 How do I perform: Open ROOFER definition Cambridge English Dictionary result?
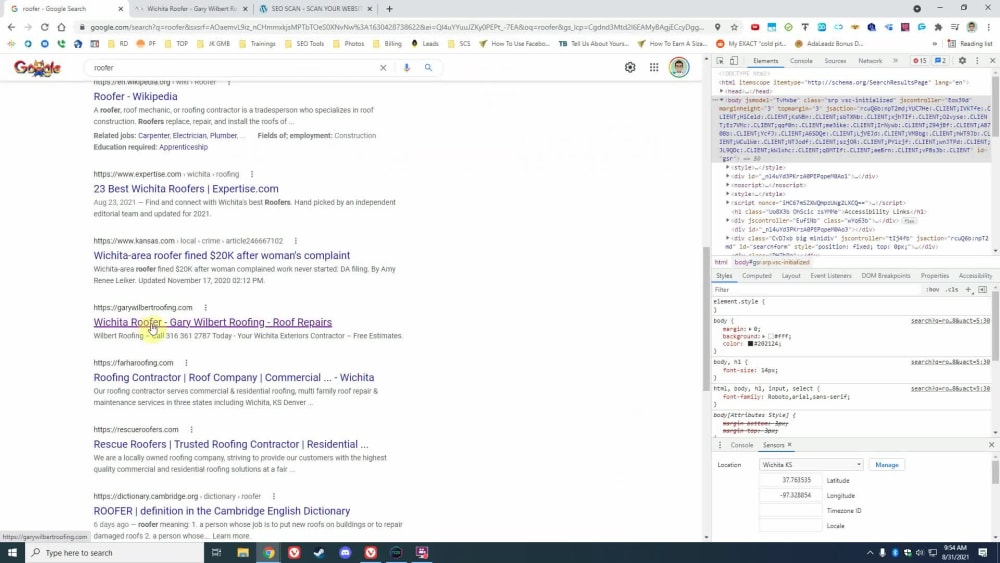tap(221, 511)
